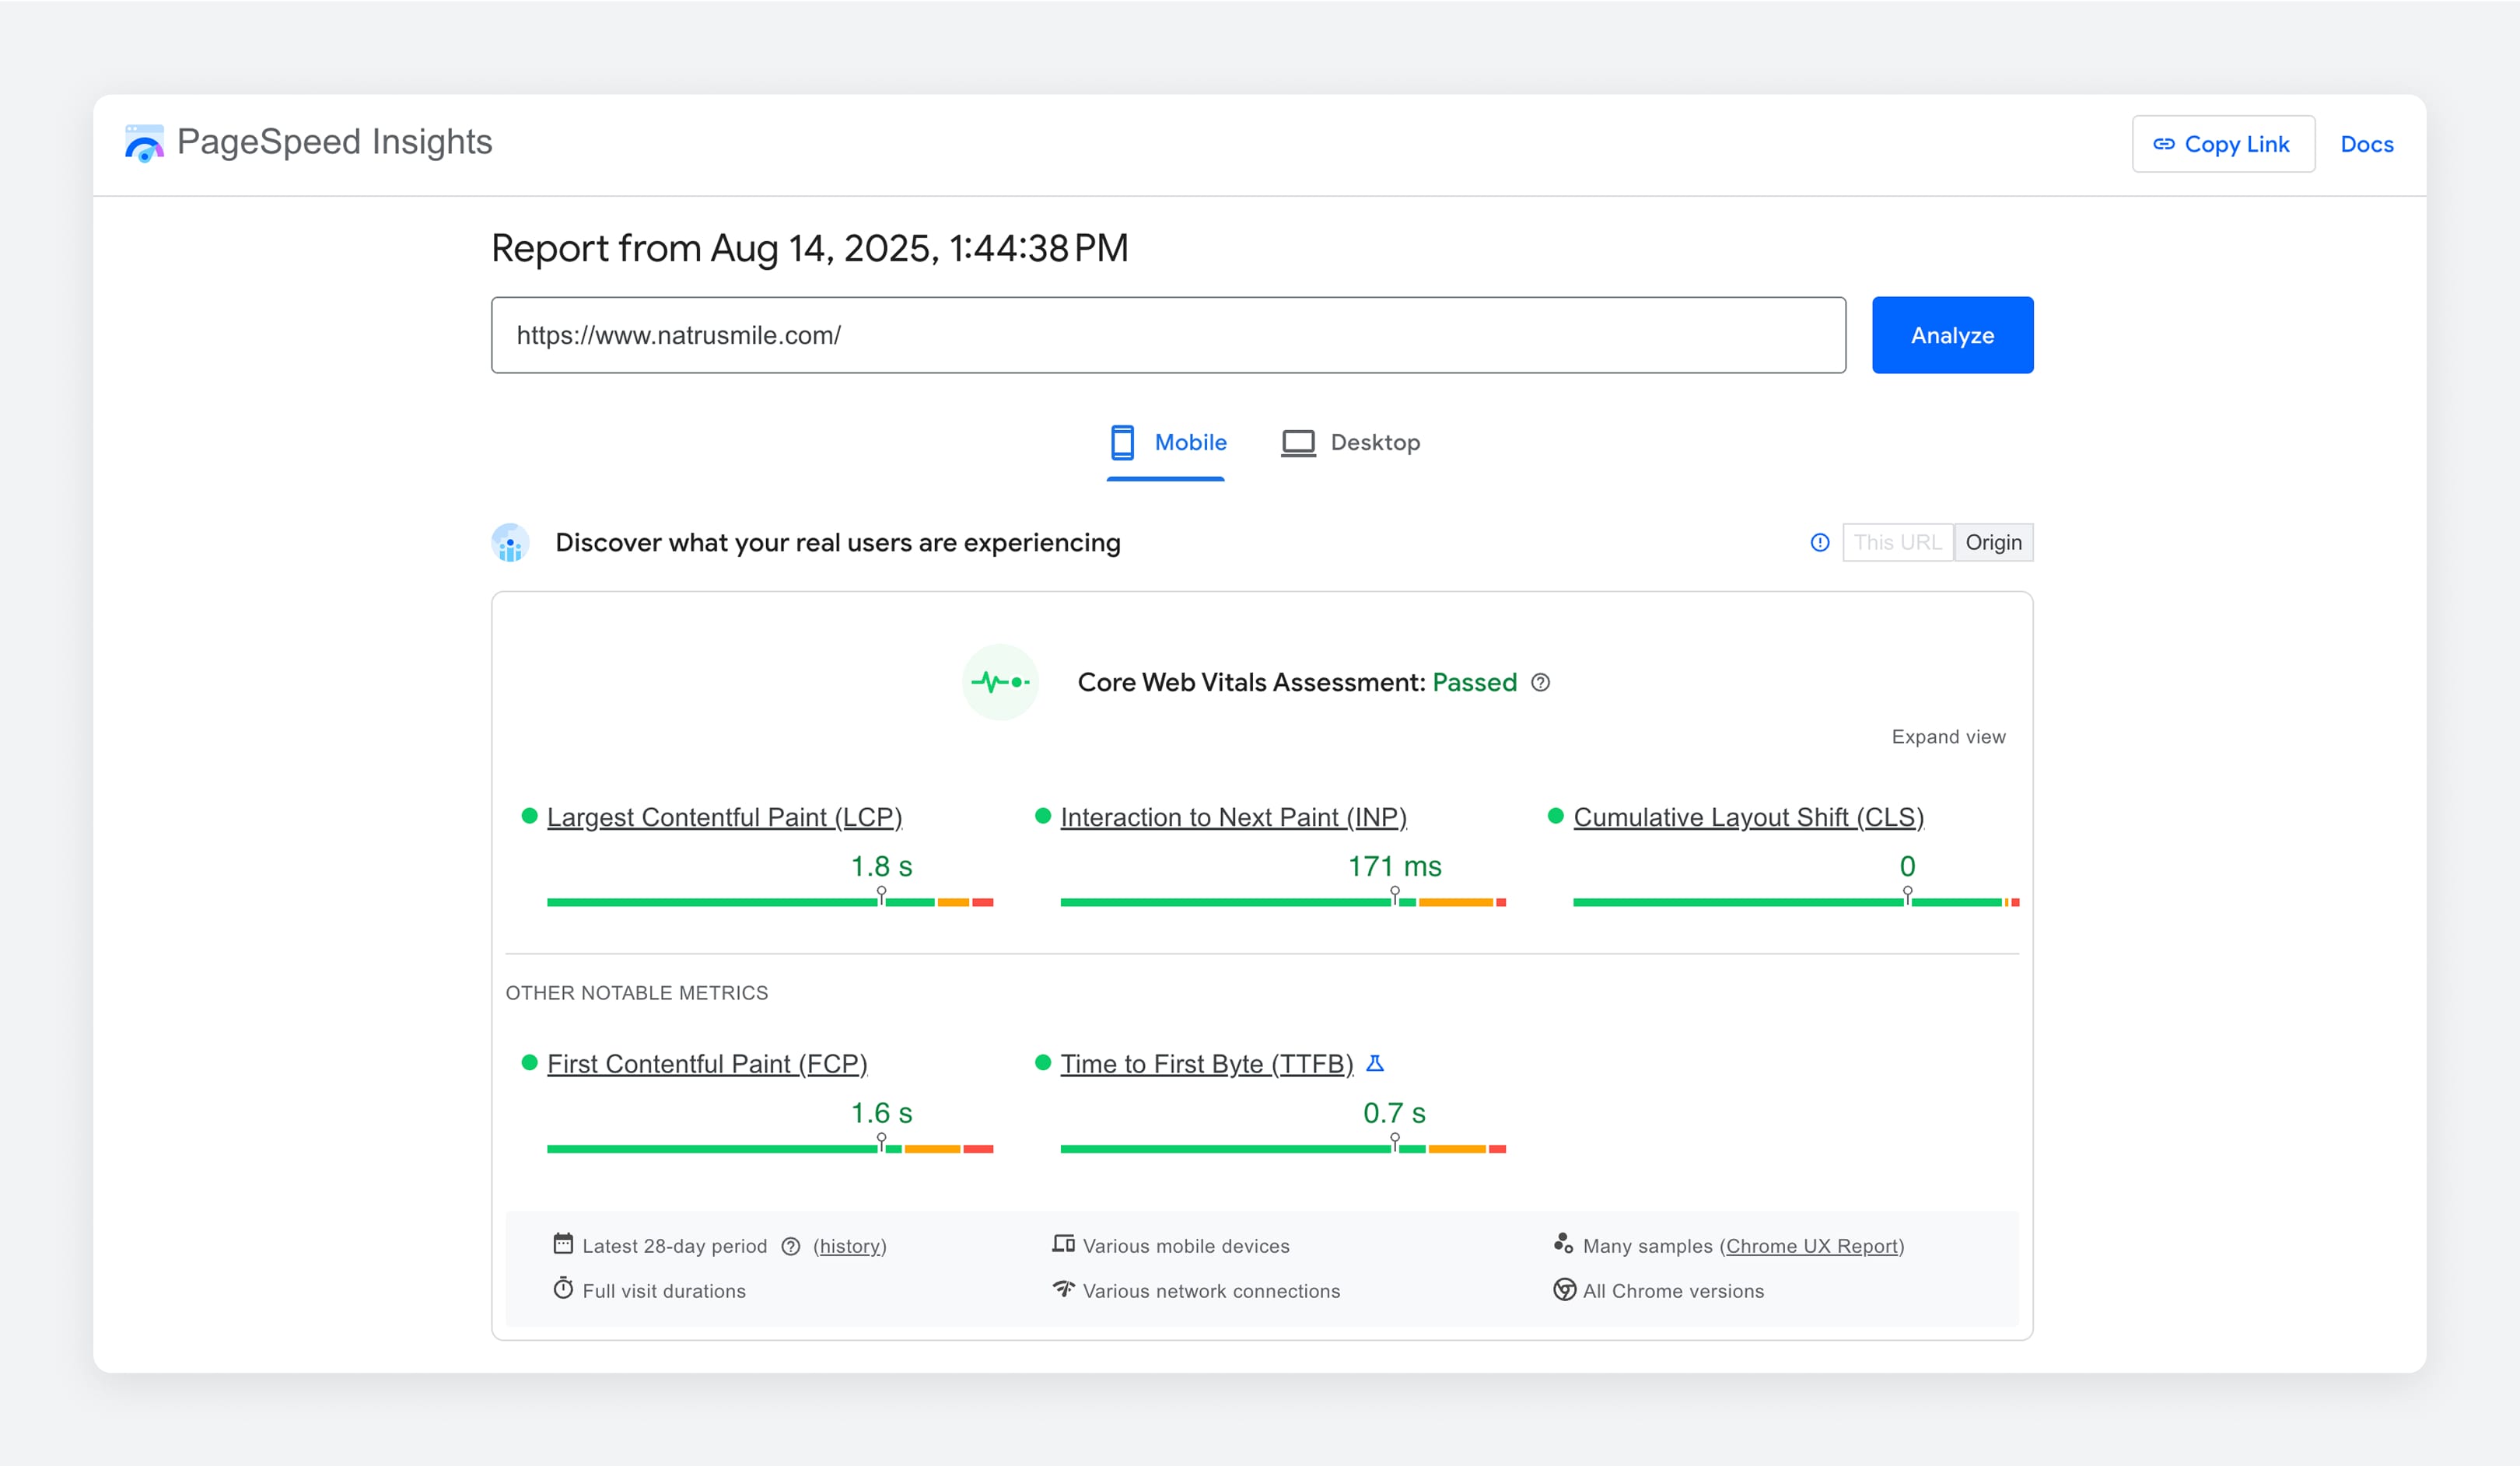2520x1466 pixels.
Task: Click Expand view
Action: [x=1948, y=737]
